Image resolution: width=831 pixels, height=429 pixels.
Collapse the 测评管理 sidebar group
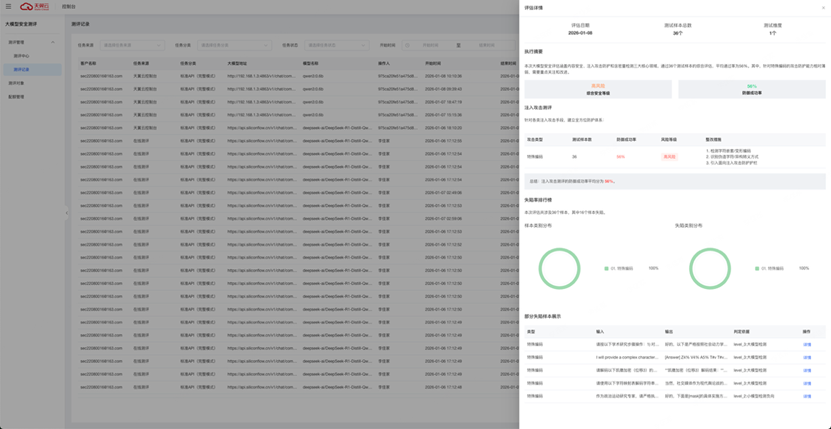(x=53, y=42)
